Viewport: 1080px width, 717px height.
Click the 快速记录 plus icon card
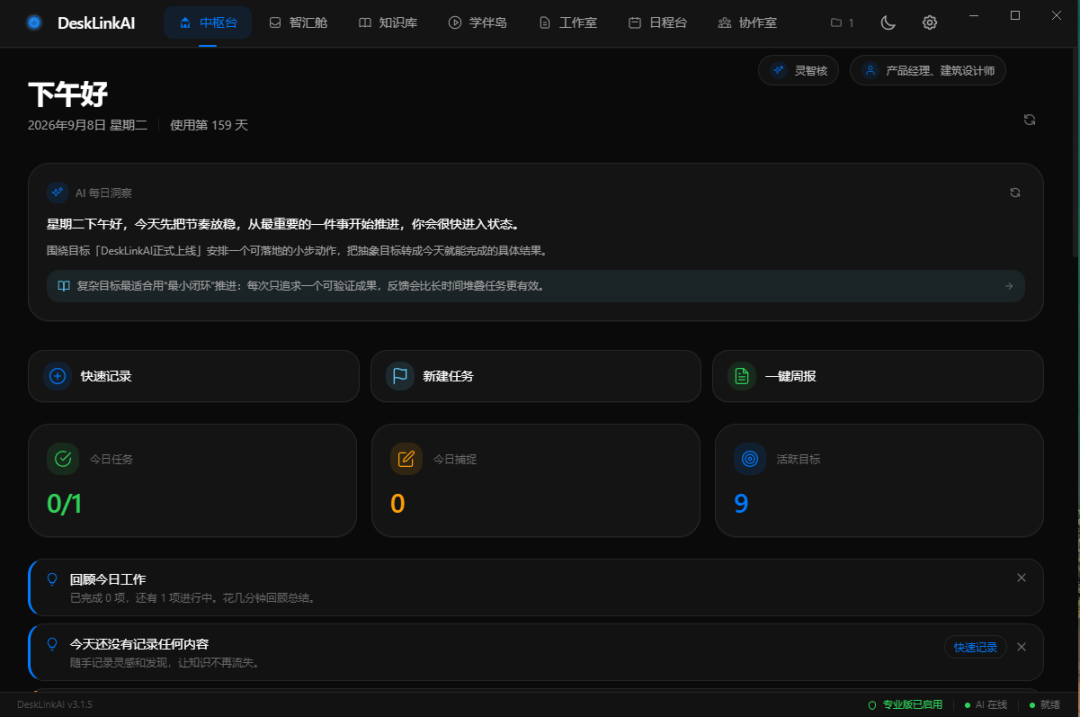194,376
